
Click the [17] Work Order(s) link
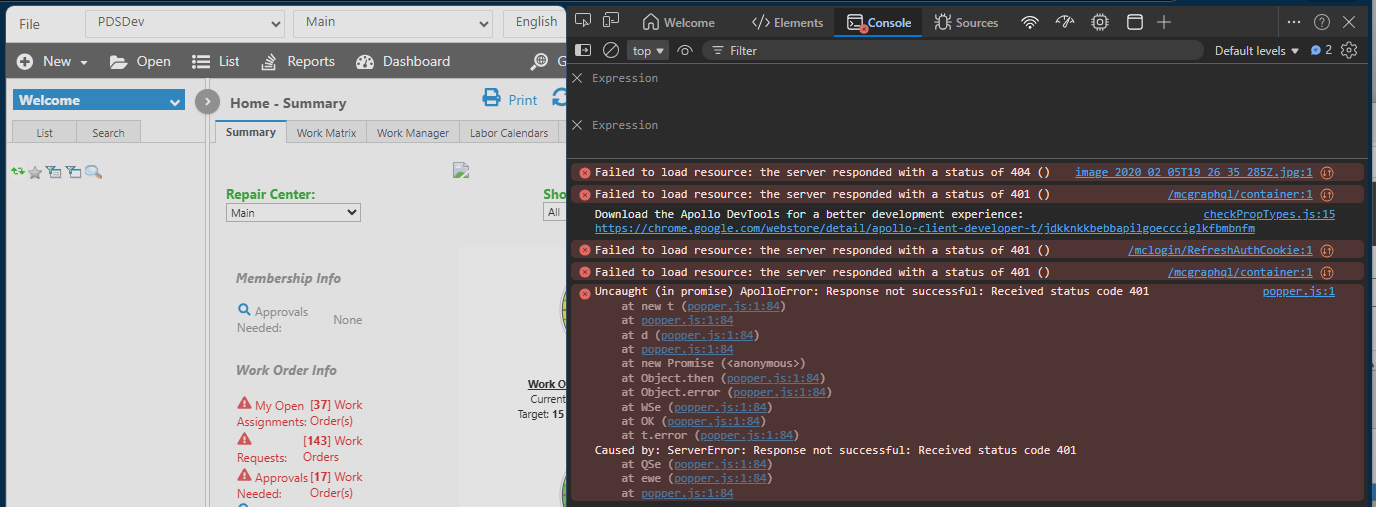click(336, 485)
